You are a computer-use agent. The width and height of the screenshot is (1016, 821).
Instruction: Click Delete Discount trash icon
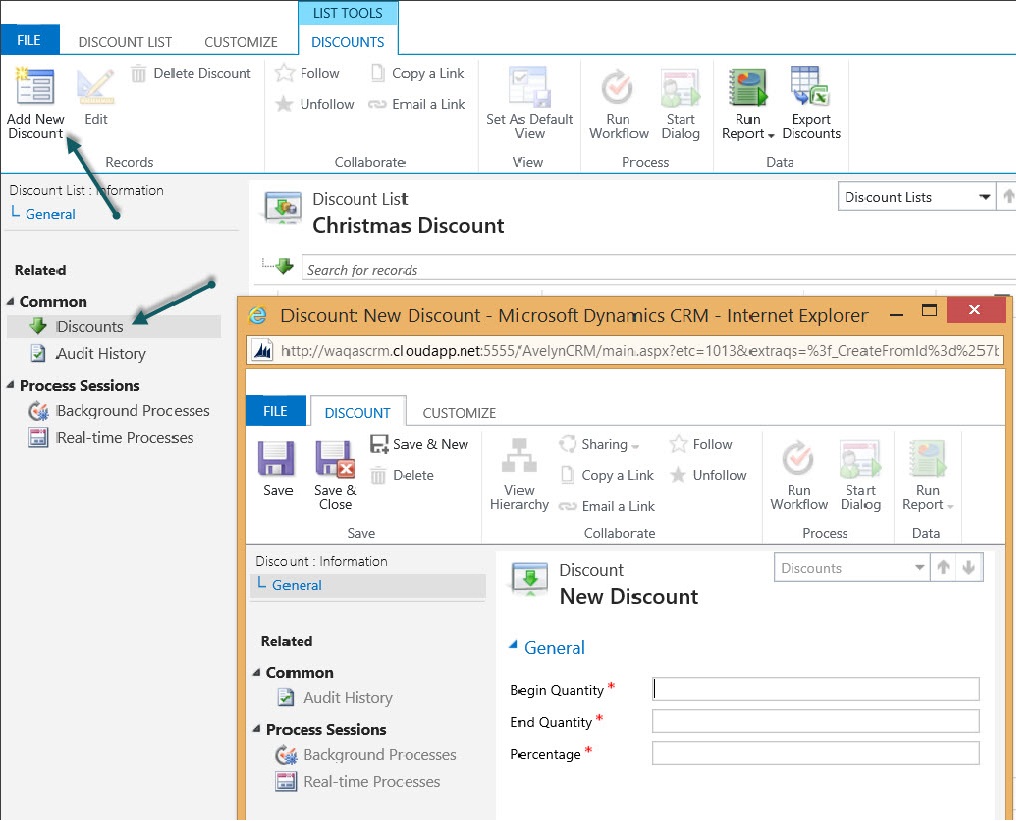140,73
